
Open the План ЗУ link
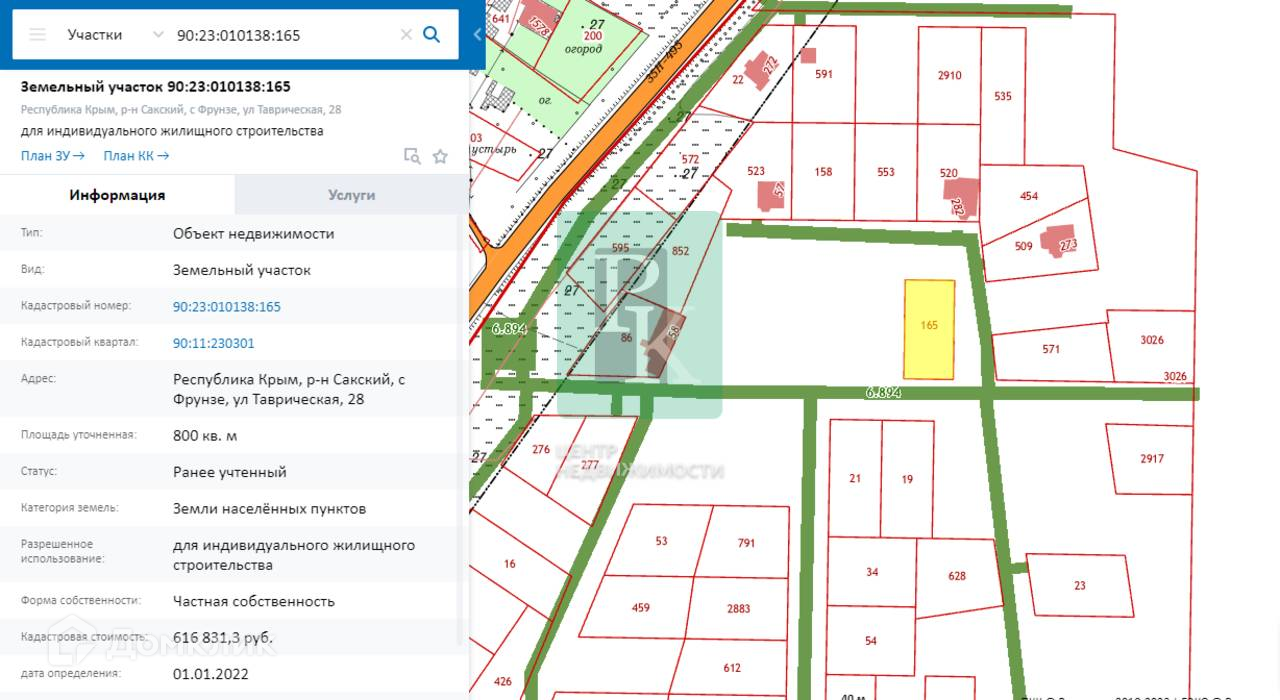click(x=53, y=156)
